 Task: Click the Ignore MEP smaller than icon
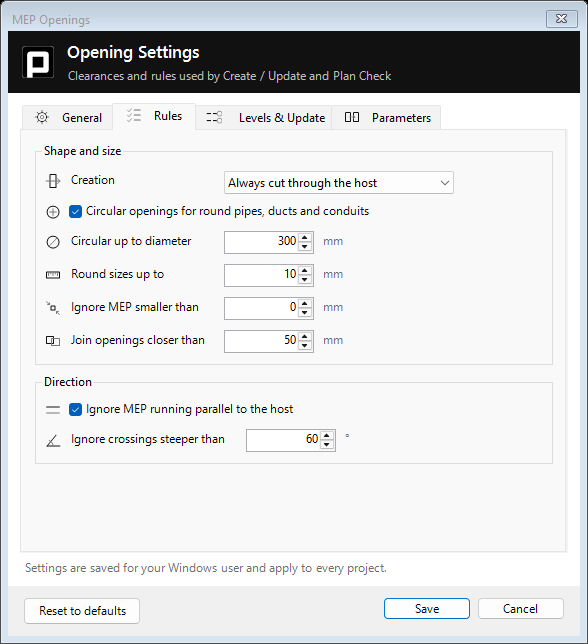click(53, 308)
